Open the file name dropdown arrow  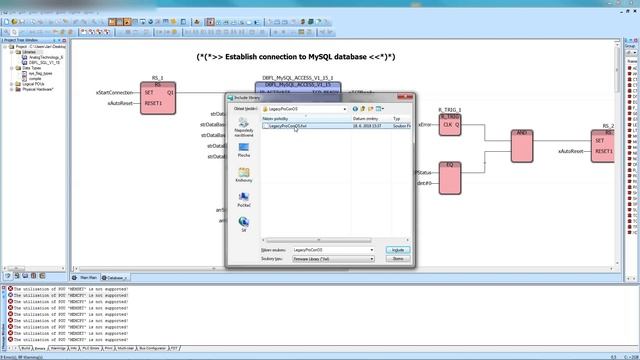click(x=371, y=250)
